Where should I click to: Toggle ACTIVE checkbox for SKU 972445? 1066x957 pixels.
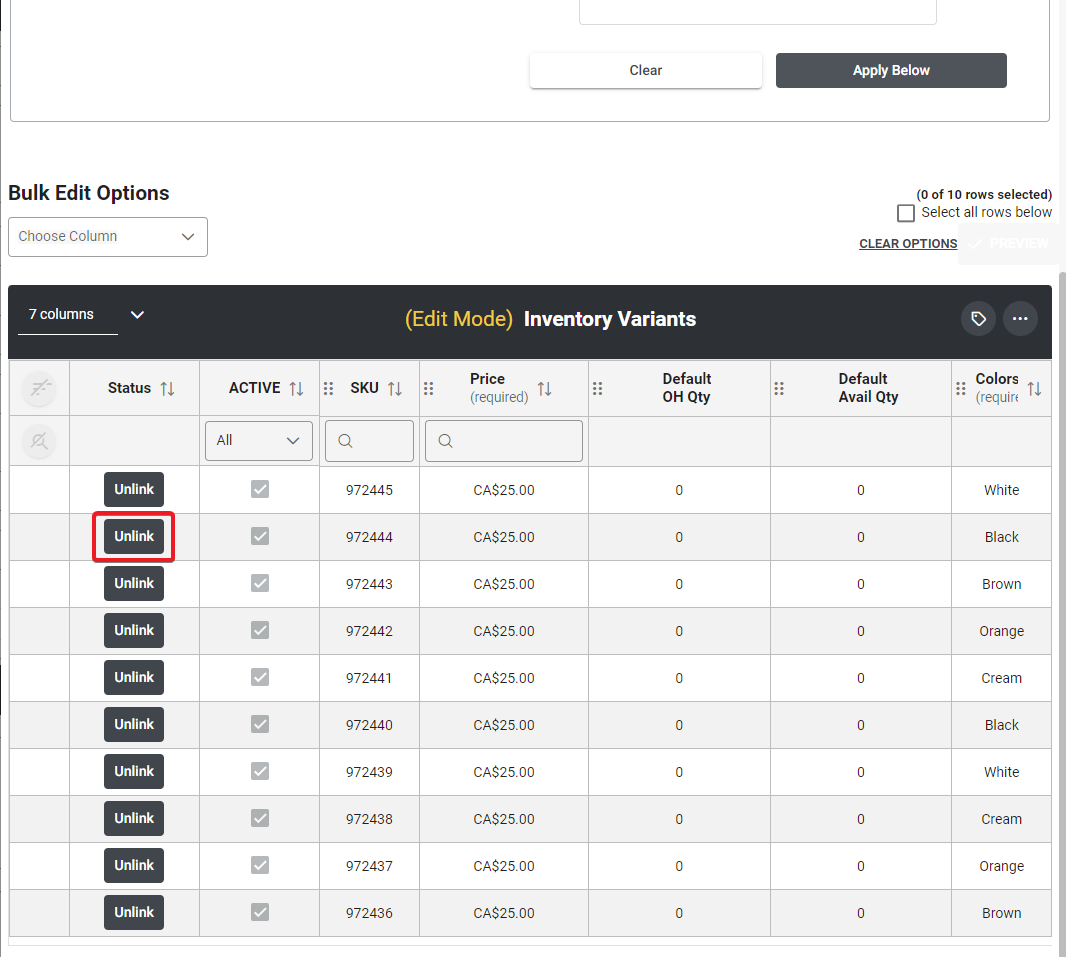point(260,489)
